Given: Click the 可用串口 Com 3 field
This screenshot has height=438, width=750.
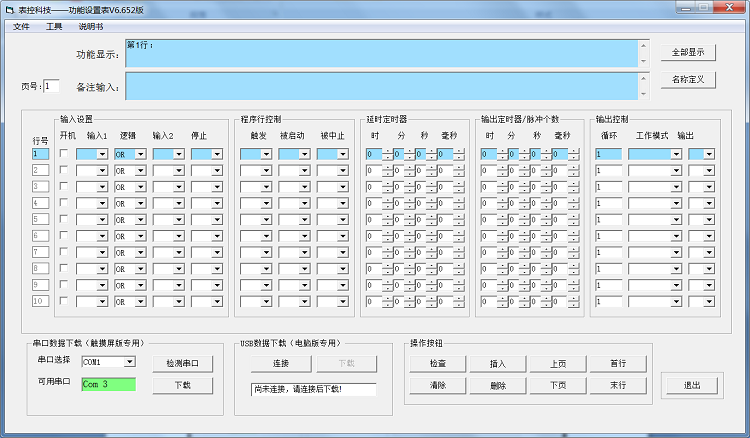Looking at the screenshot, I should pyautogui.click(x=109, y=384).
